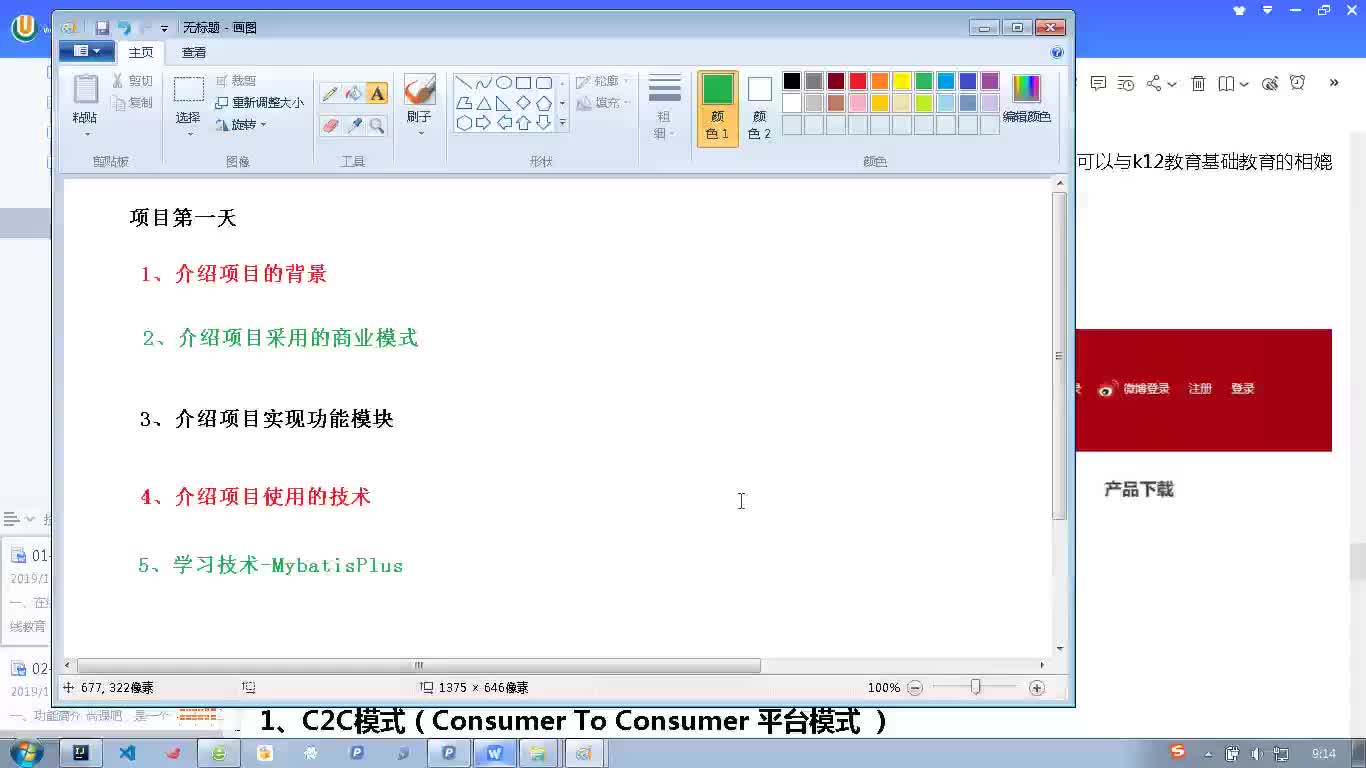This screenshot has width=1366, height=768.
Task: Click the zoom out minus button
Action: [x=915, y=688]
